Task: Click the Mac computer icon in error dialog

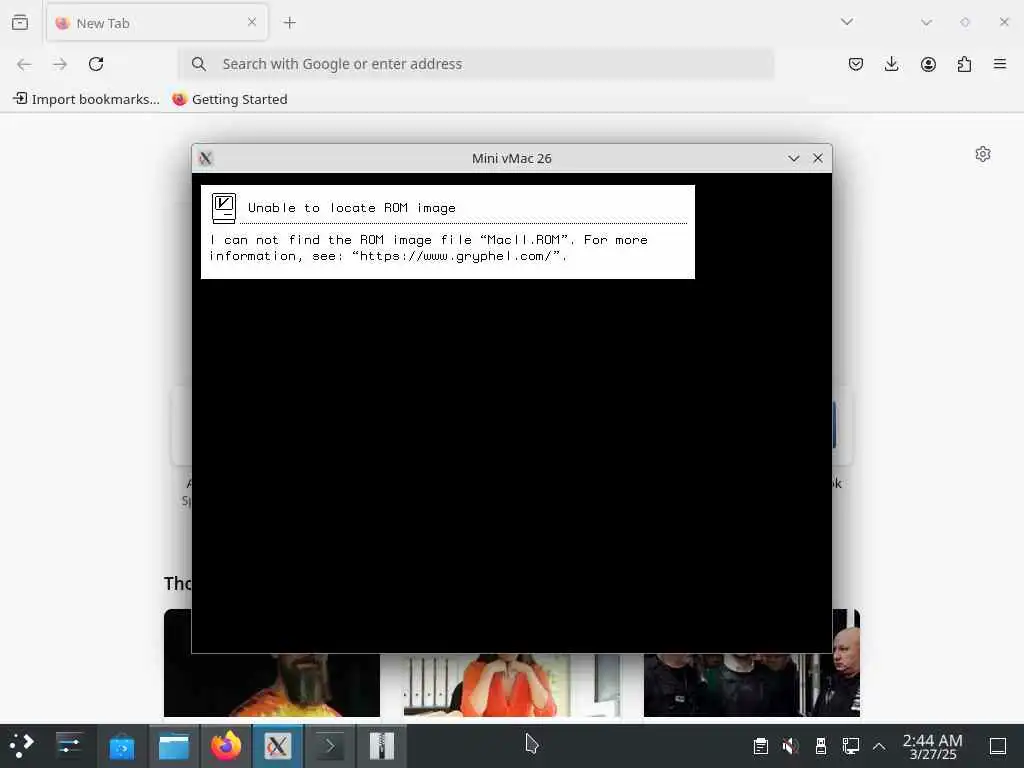Action: click(x=223, y=208)
